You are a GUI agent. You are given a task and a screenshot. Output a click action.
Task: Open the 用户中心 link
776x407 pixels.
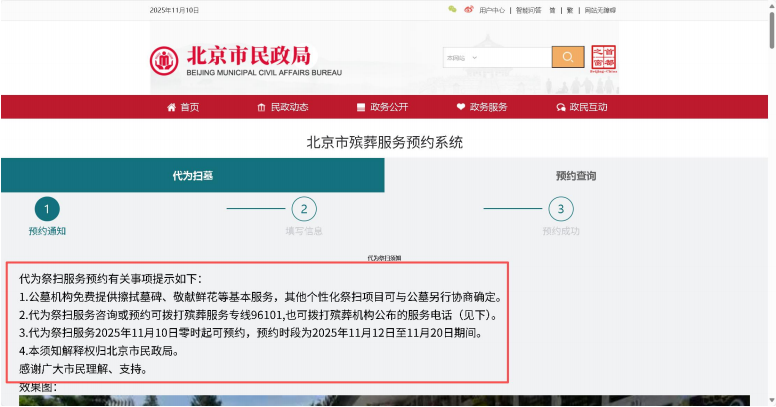pyautogui.click(x=492, y=10)
